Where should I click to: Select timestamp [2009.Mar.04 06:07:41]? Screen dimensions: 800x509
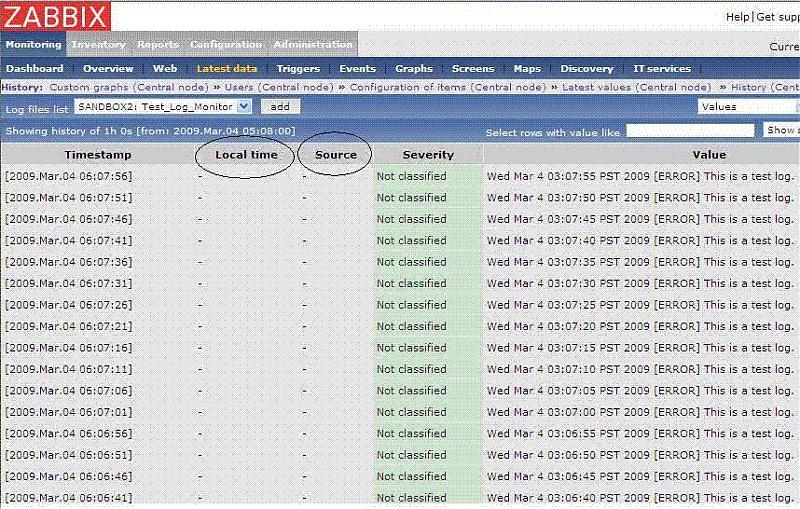click(x=68, y=240)
